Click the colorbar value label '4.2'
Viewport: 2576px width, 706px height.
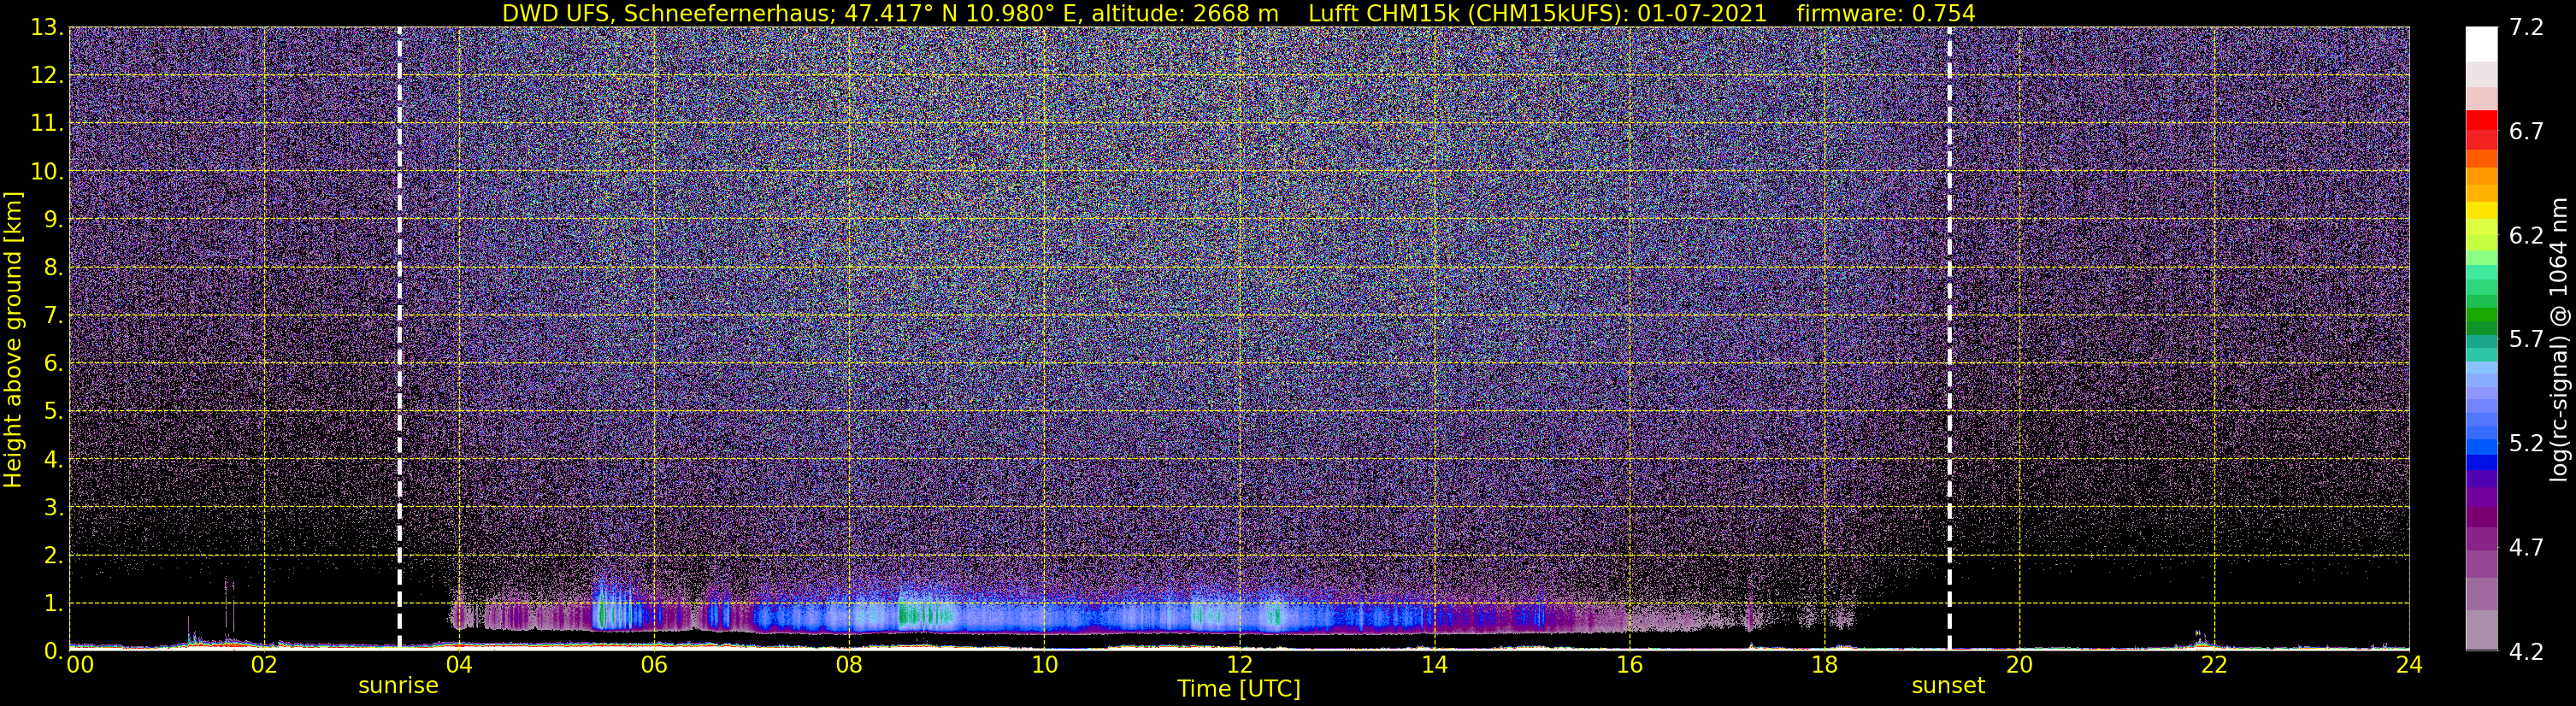point(2526,652)
